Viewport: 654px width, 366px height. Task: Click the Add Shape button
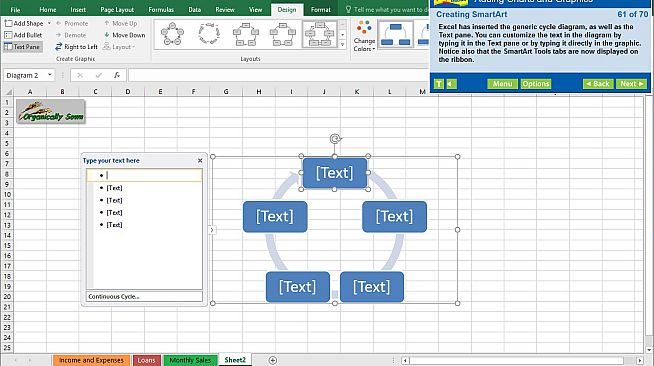(24, 23)
